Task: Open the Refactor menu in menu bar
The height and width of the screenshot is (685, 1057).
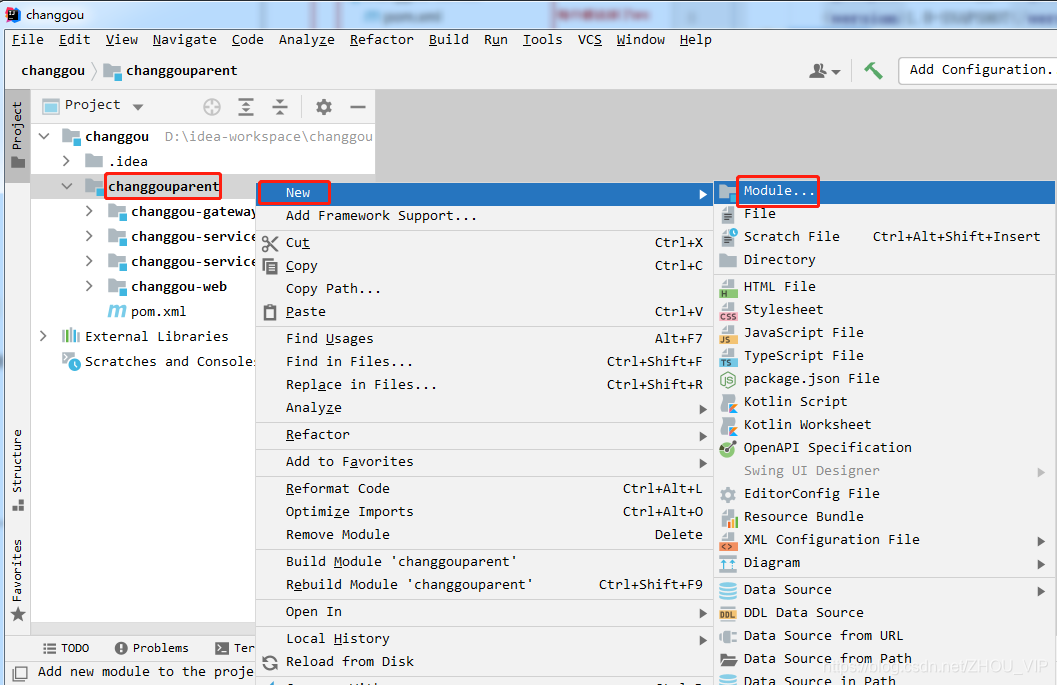Action: (382, 40)
